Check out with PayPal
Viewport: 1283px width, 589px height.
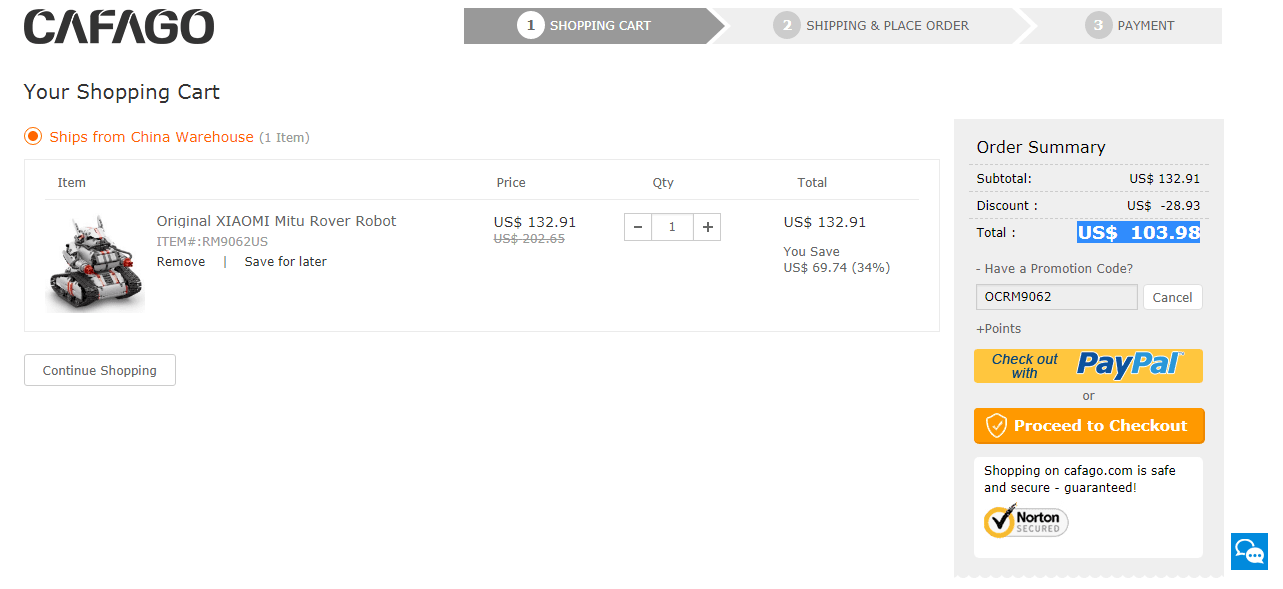click(1088, 366)
